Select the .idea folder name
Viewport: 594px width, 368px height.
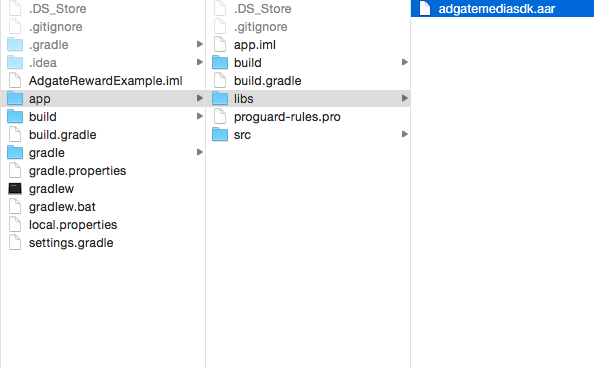pyautogui.click(x=43, y=63)
